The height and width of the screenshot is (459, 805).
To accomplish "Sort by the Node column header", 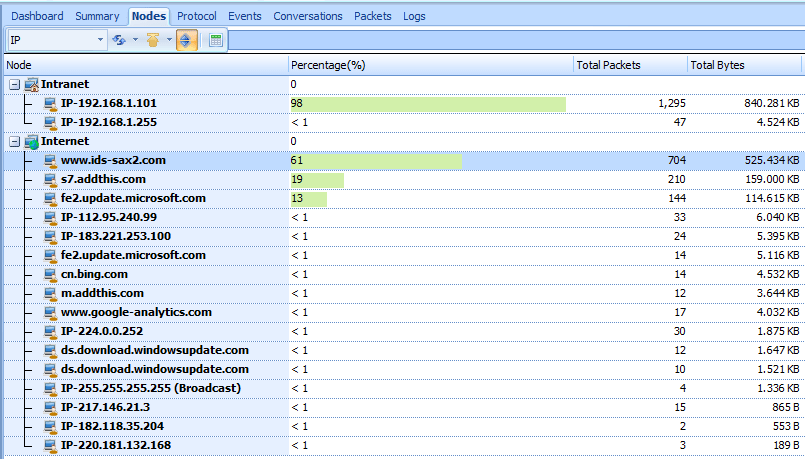I will click(x=147, y=65).
